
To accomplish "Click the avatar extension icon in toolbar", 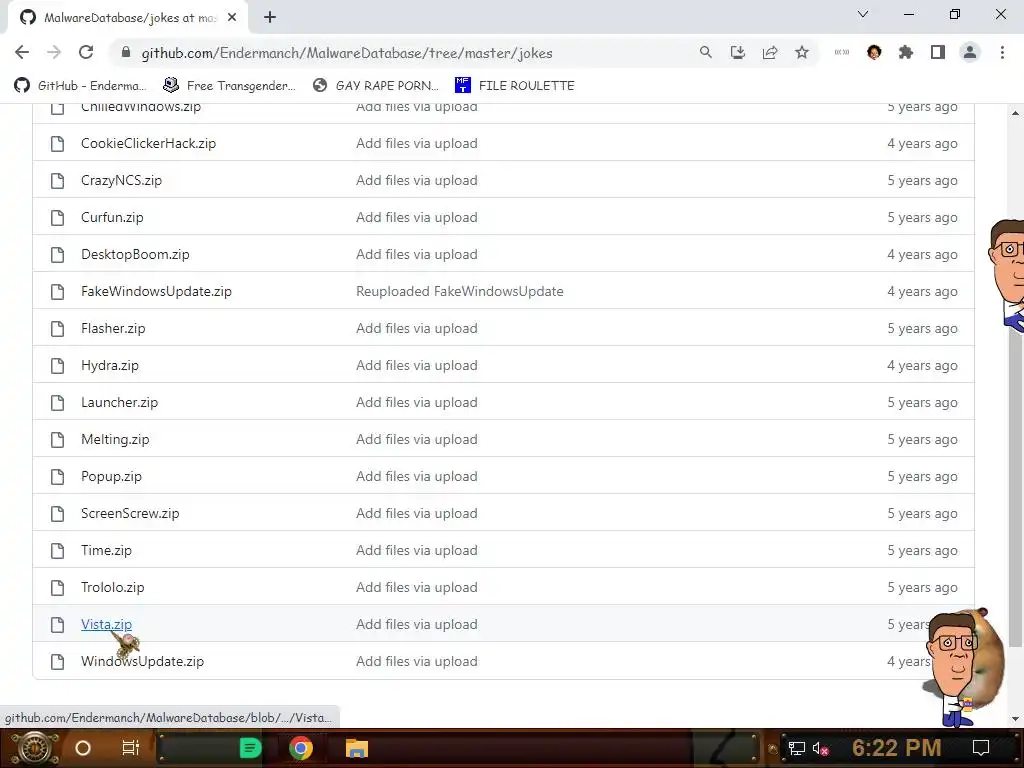I will click(x=874, y=53).
